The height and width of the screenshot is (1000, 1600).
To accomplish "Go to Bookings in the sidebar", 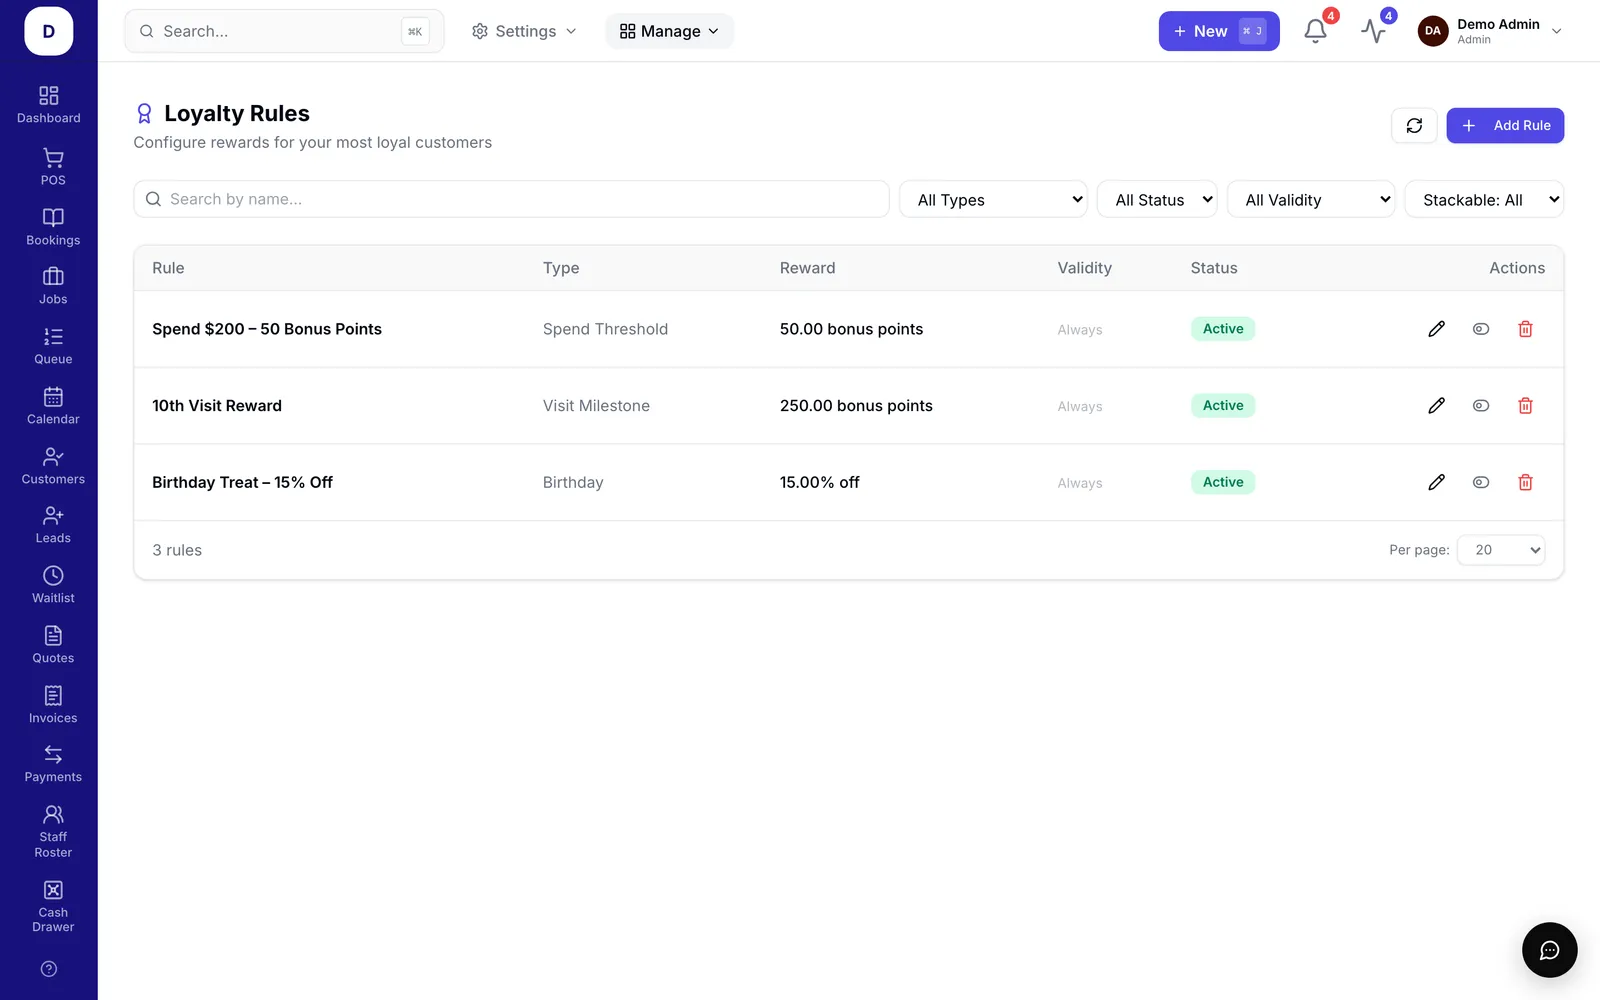I will point(53,227).
